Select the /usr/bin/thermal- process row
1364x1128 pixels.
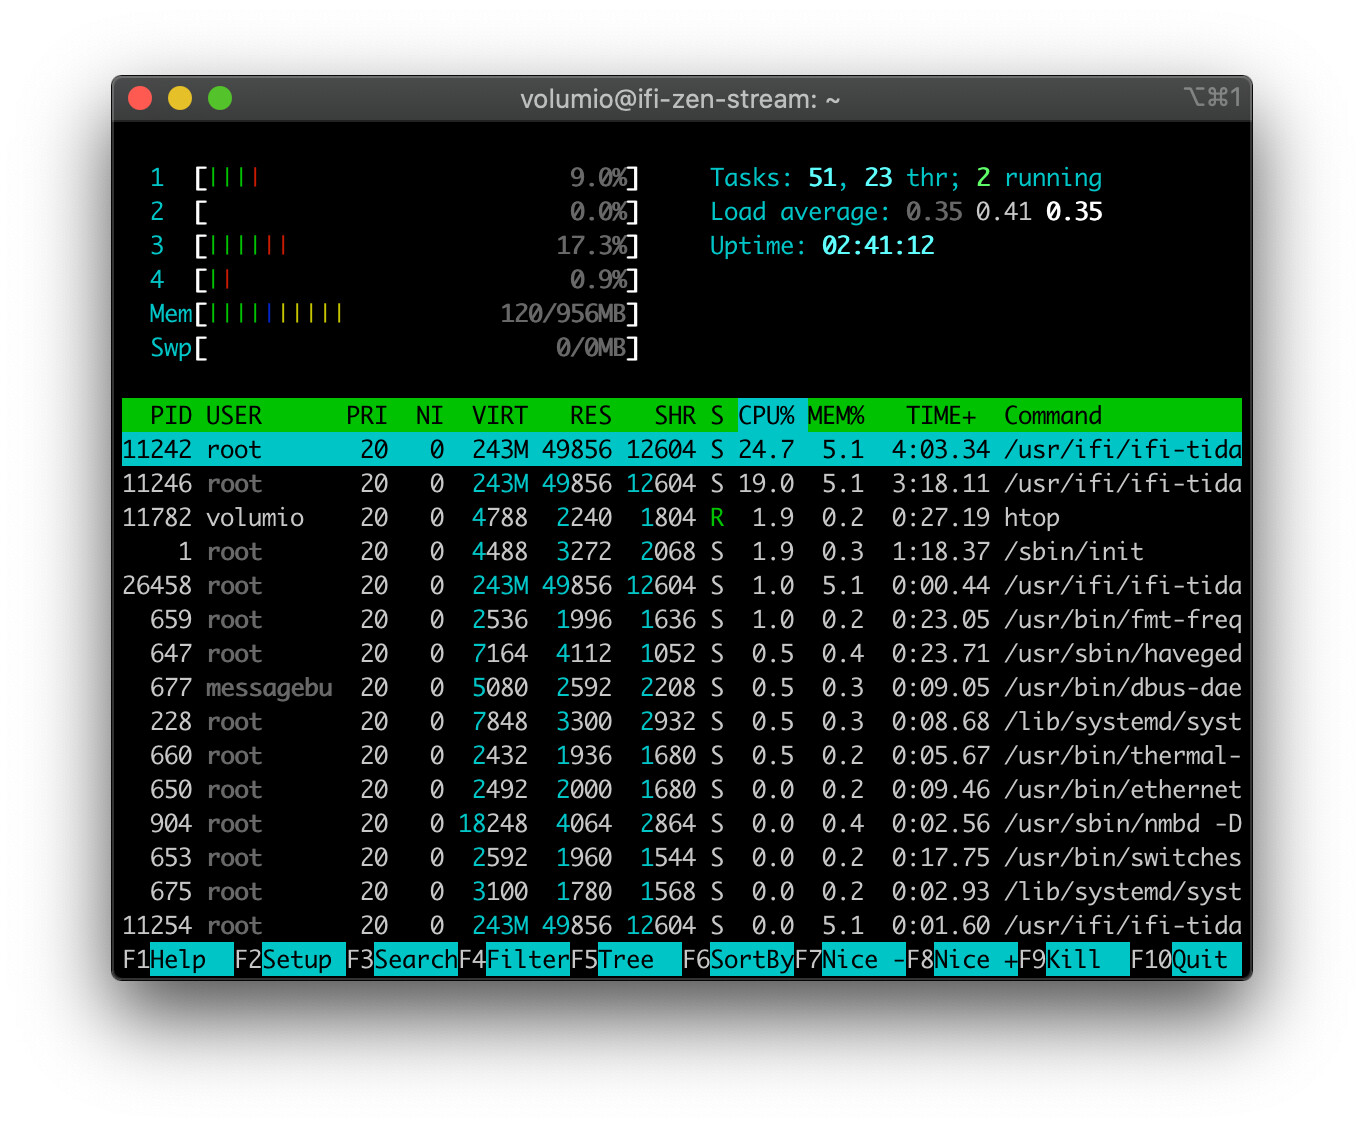pyautogui.click(x=682, y=756)
